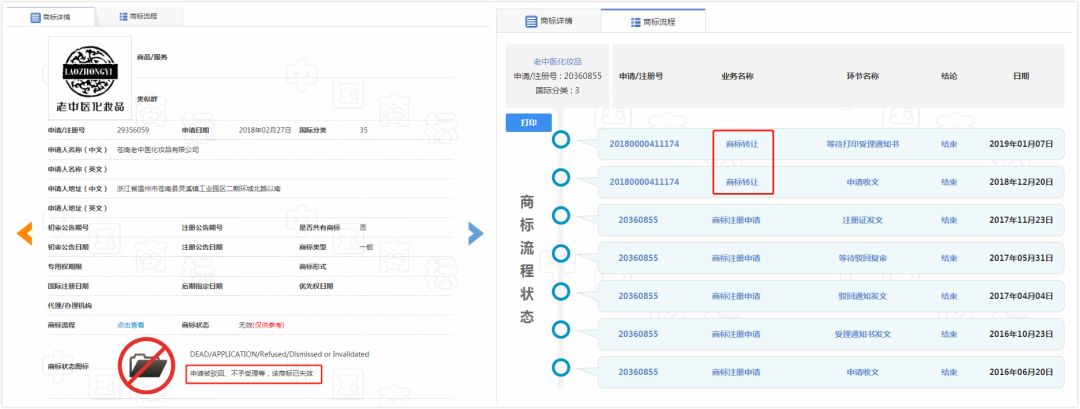Screen dimensions: 1080x409
Task: Click the applicant address starting 浙江省温州市
Action: tap(198, 188)
